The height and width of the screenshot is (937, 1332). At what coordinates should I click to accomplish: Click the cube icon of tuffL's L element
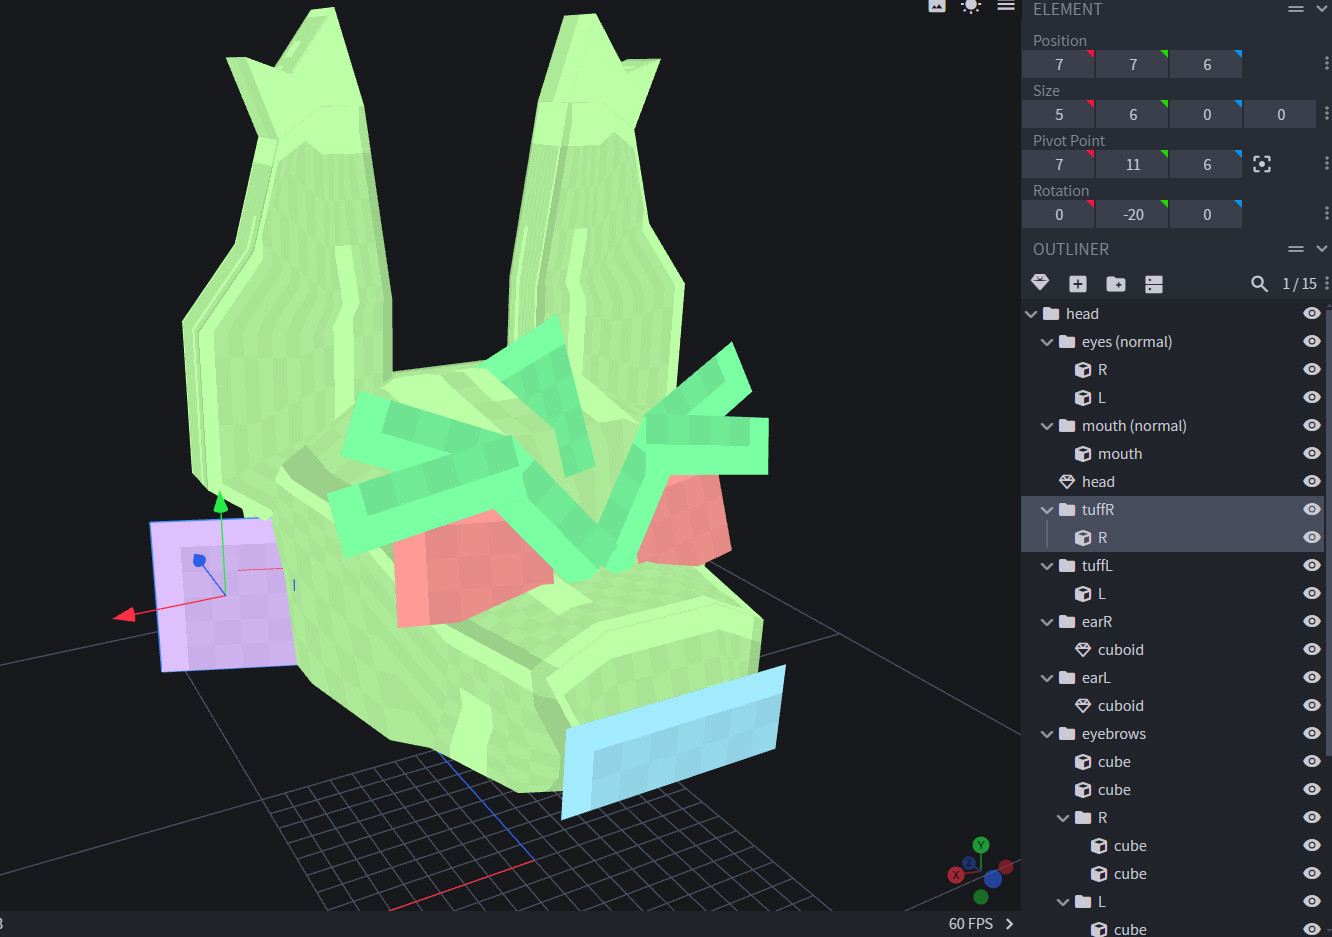click(1083, 594)
